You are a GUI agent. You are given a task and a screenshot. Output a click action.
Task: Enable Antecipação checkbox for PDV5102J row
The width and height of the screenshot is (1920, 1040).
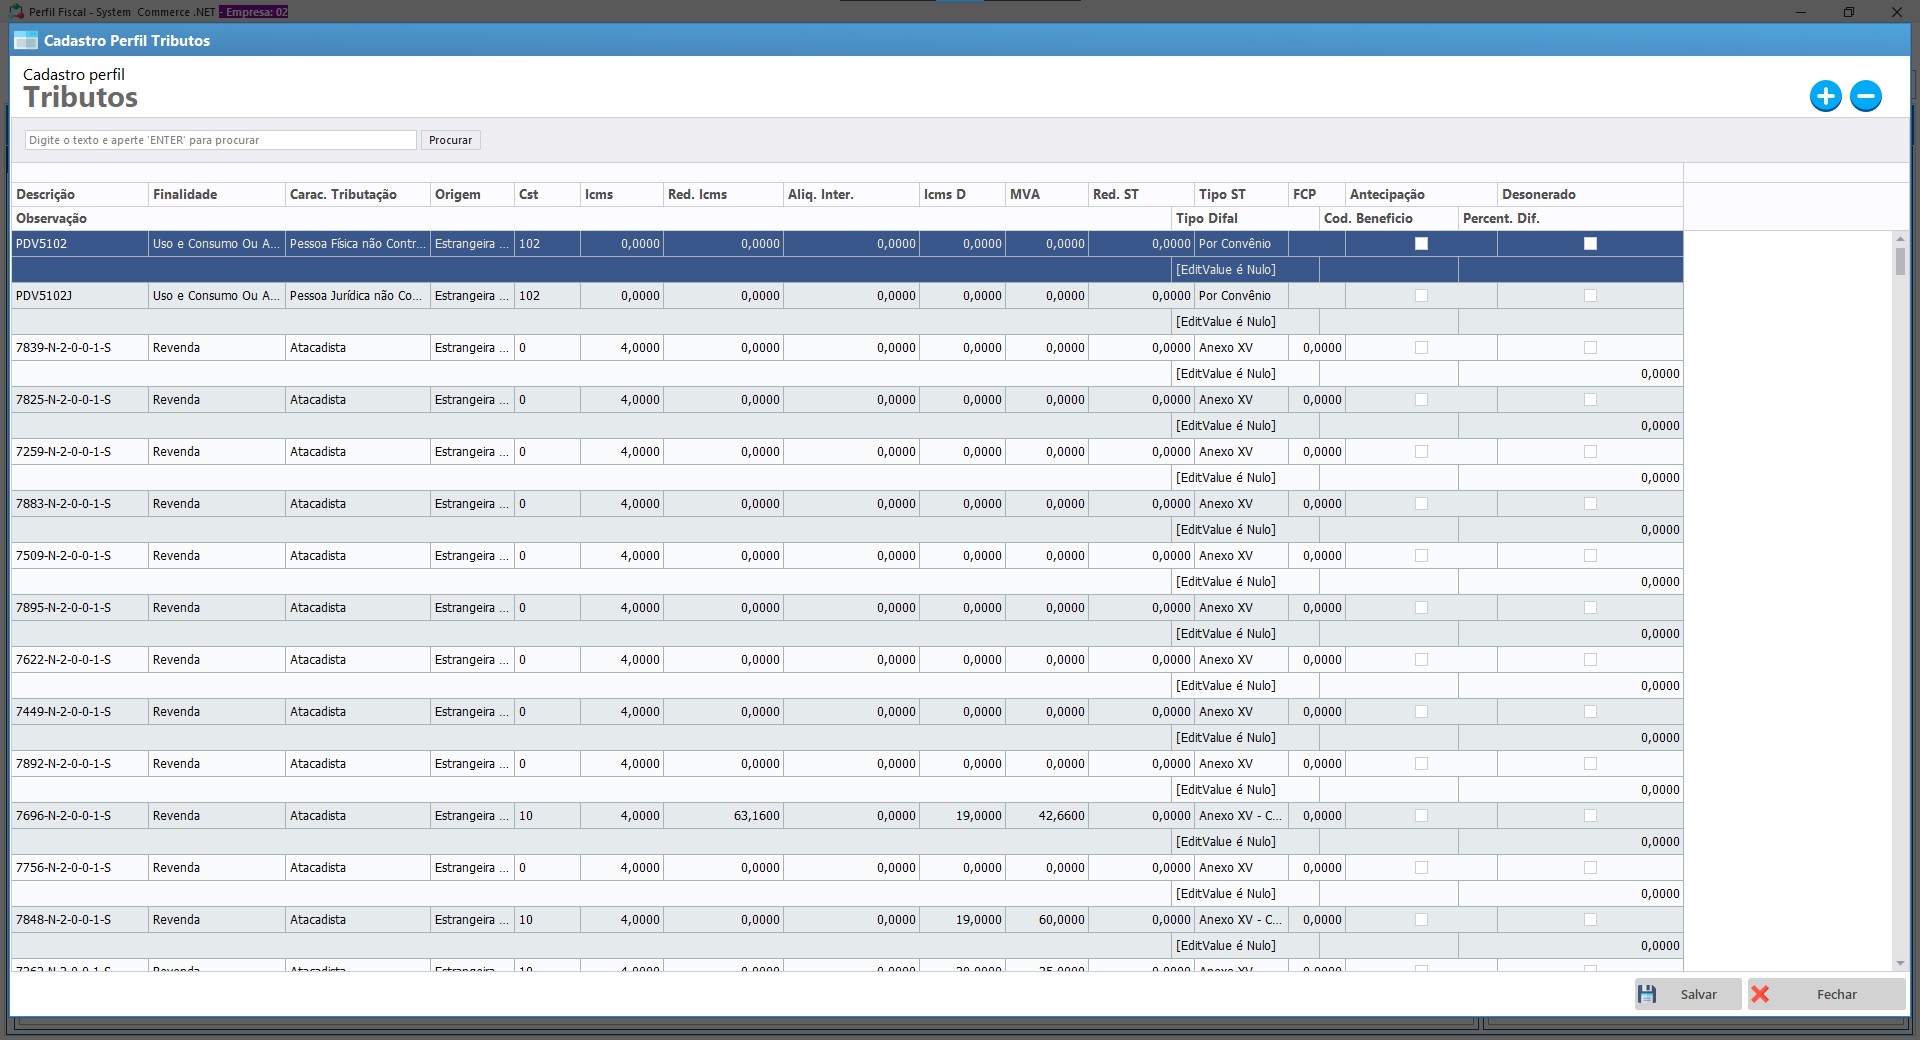[x=1421, y=296]
